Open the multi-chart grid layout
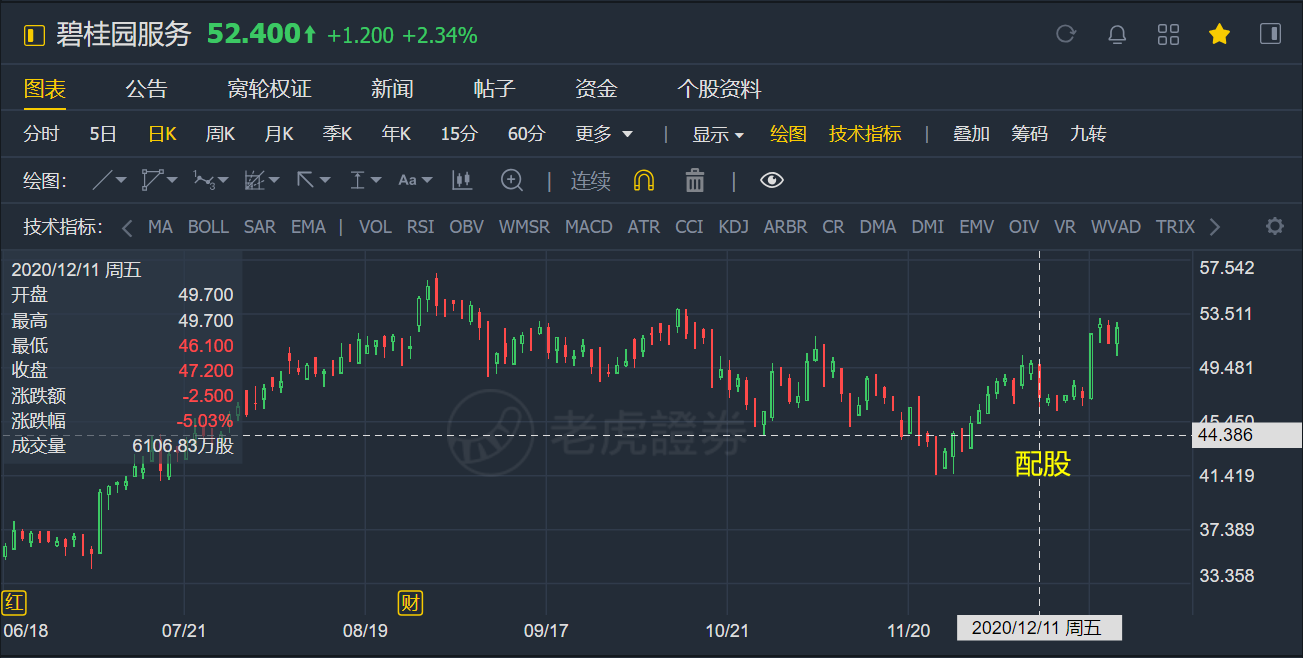1303x658 pixels. [x=1168, y=35]
